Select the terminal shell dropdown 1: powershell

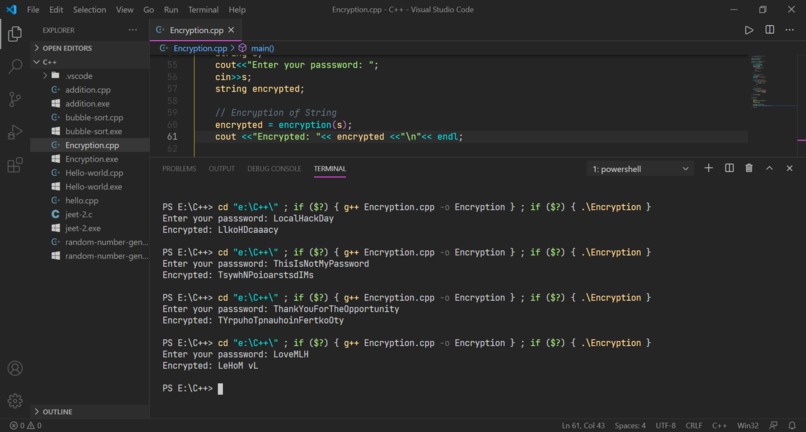(640, 169)
